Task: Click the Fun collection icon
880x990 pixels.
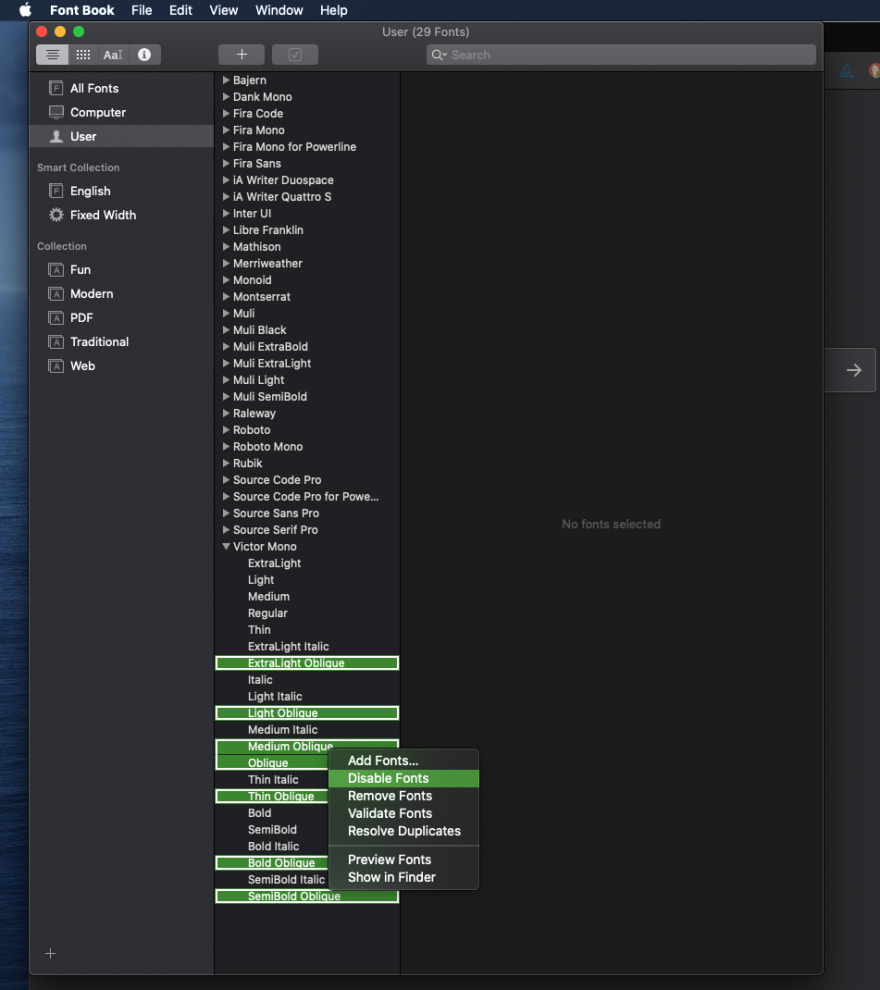Action: click(56, 270)
